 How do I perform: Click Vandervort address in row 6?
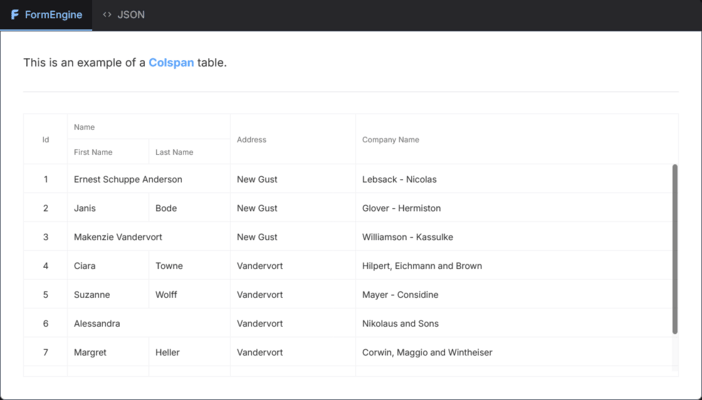[293, 323]
